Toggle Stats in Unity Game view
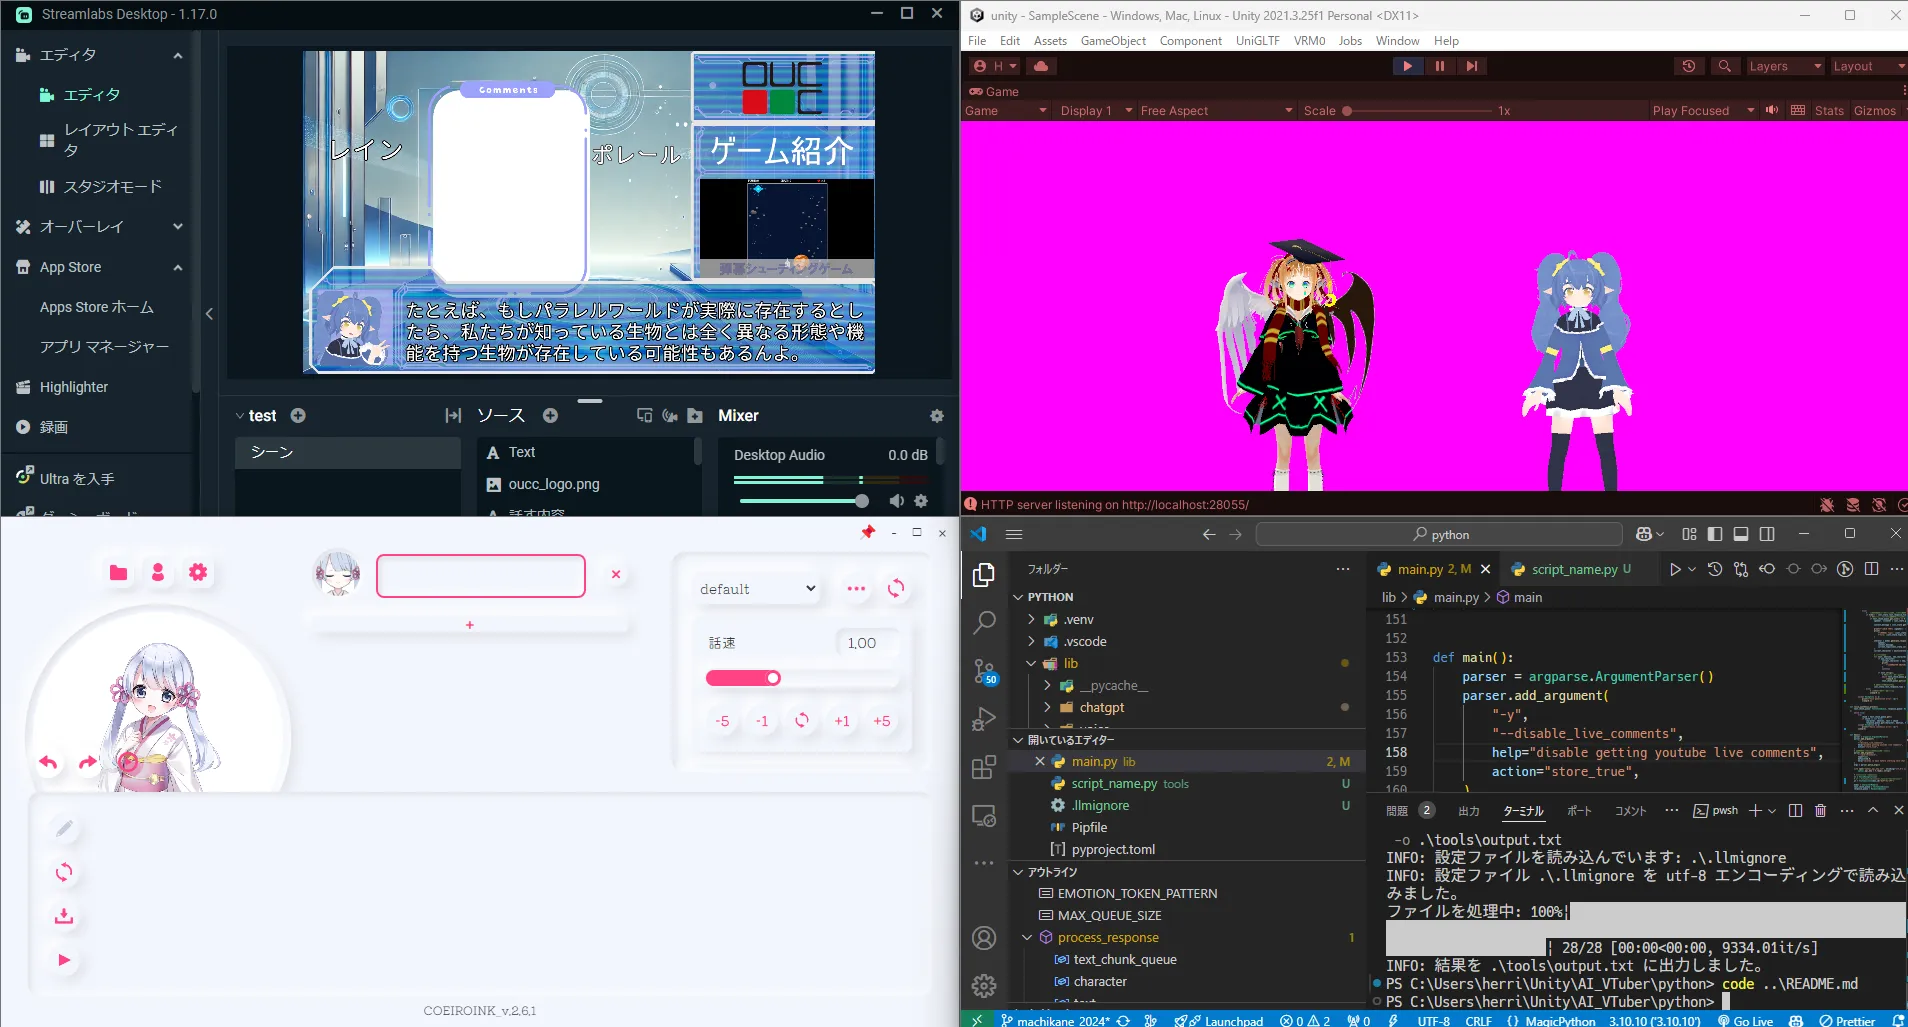This screenshot has height=1027, width=1908. click(1829, 110)
